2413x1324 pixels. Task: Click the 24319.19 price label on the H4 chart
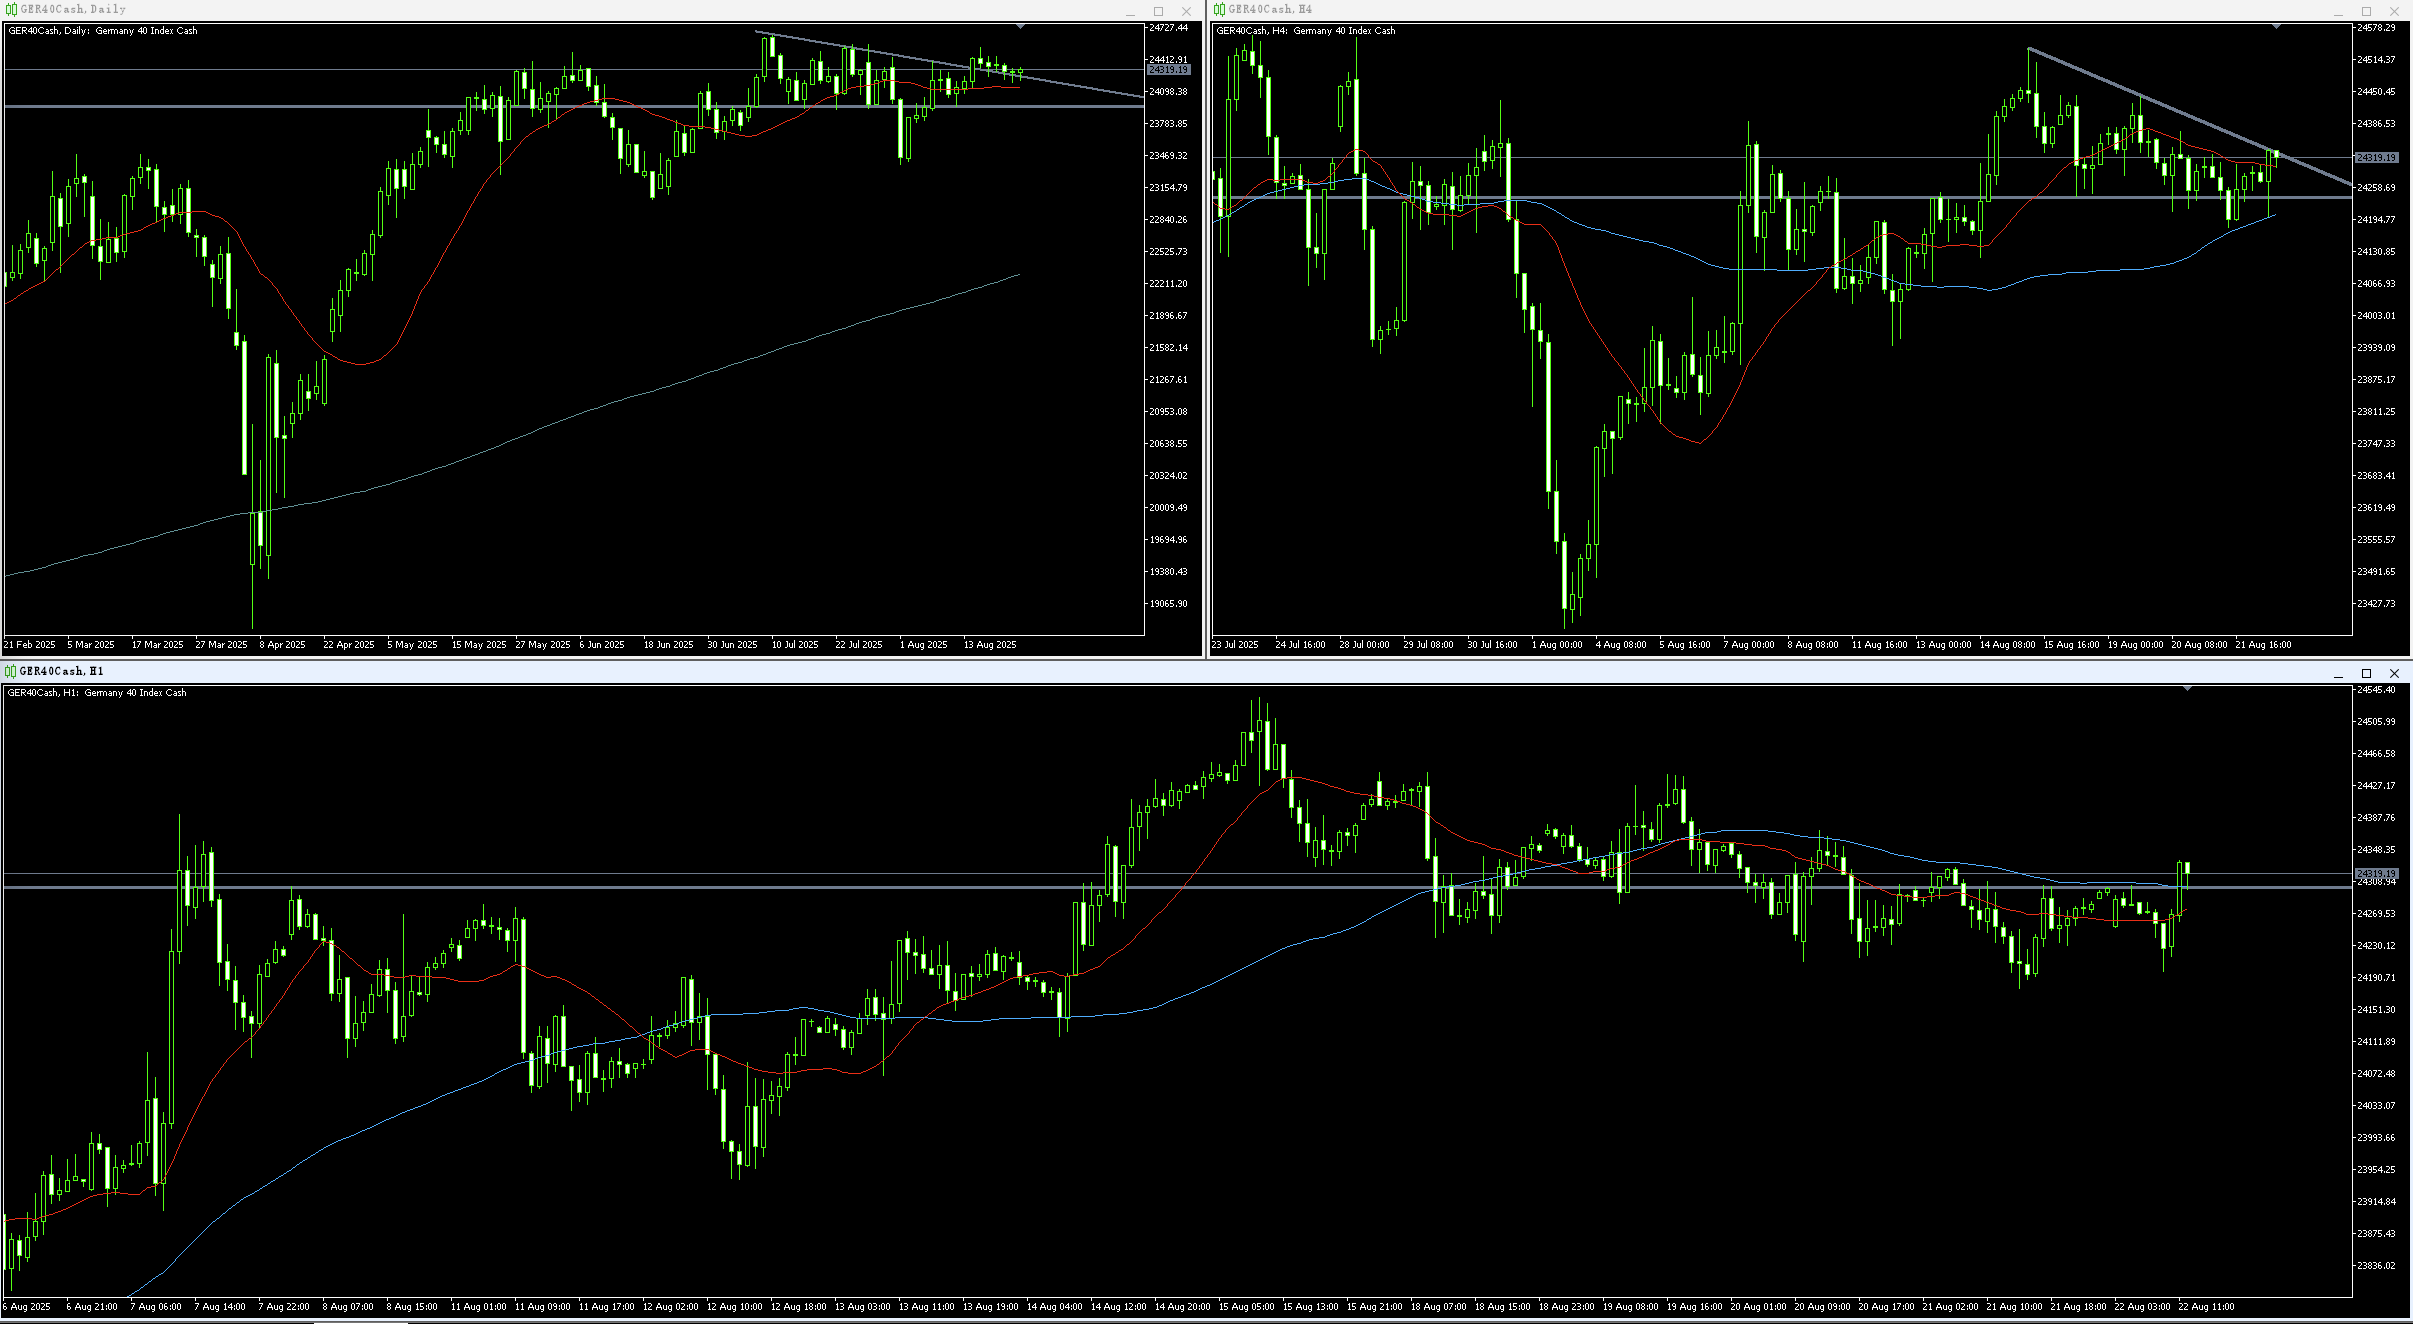[2376, 158]
